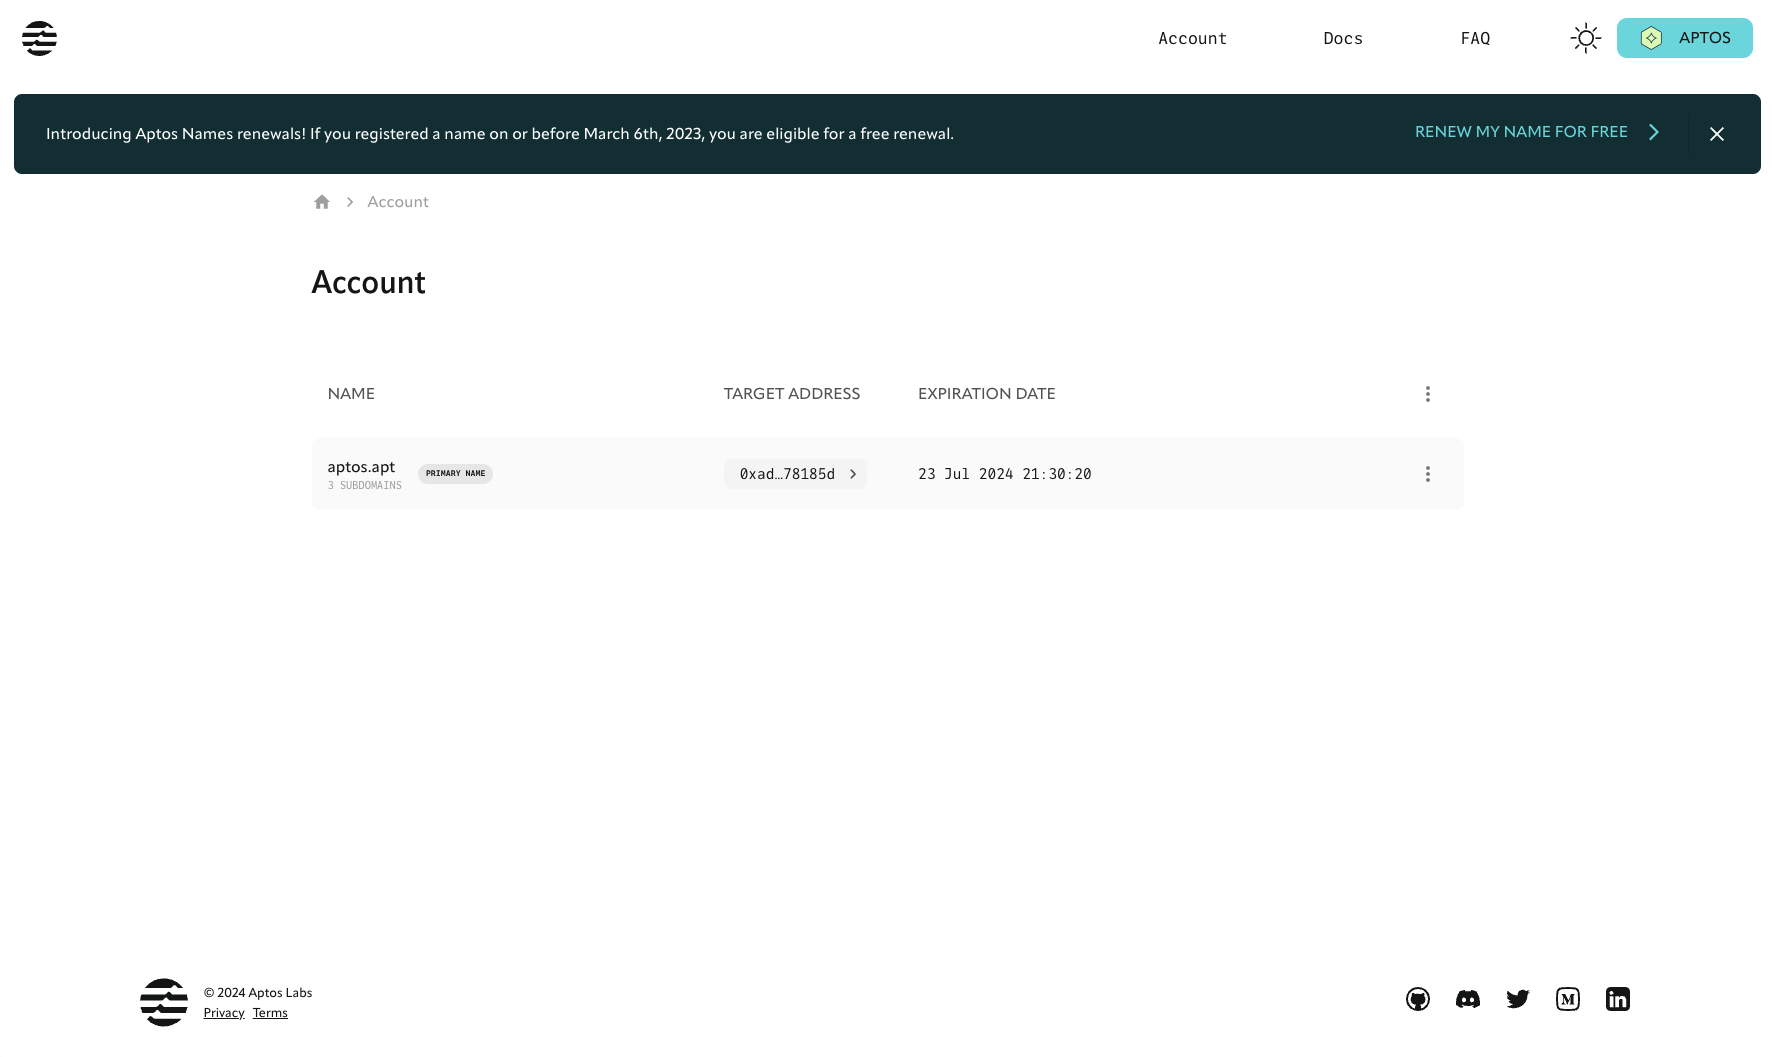Open the Medium icon link
This screenshot has width=1773, height=1057.
1568,999
